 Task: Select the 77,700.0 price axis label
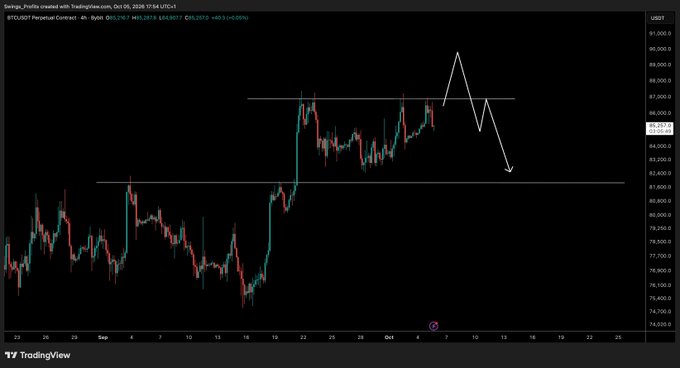point(660,256)
